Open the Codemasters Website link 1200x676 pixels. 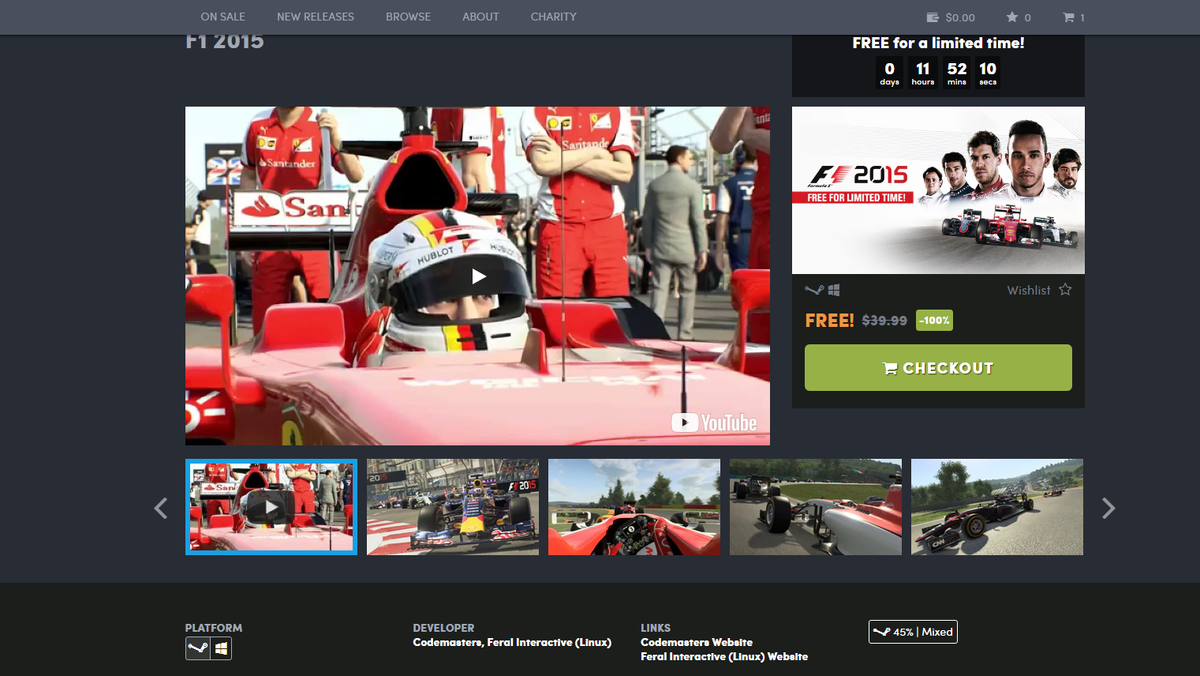click(697, 643)
